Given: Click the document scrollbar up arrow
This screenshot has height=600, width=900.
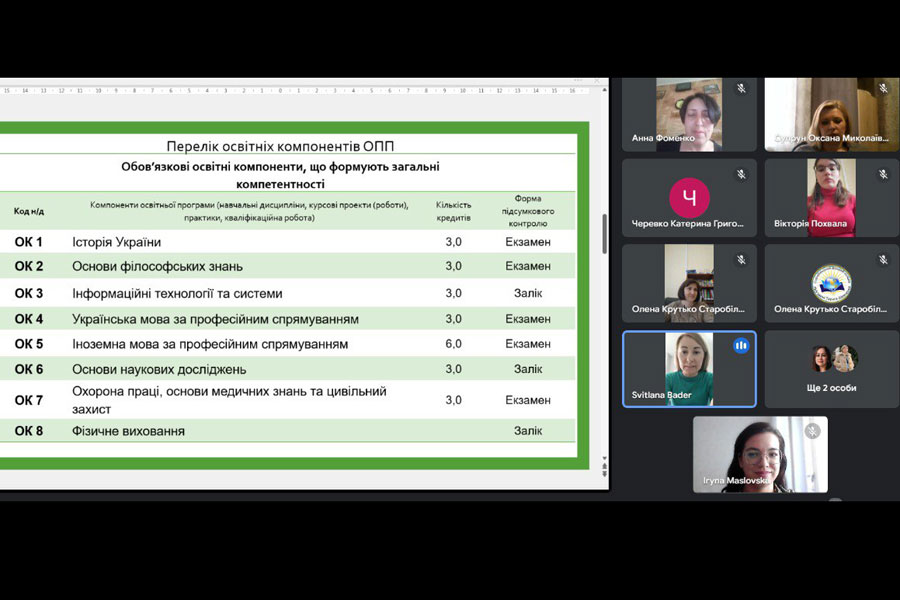Looking at the screenshot, I should 604,90.
